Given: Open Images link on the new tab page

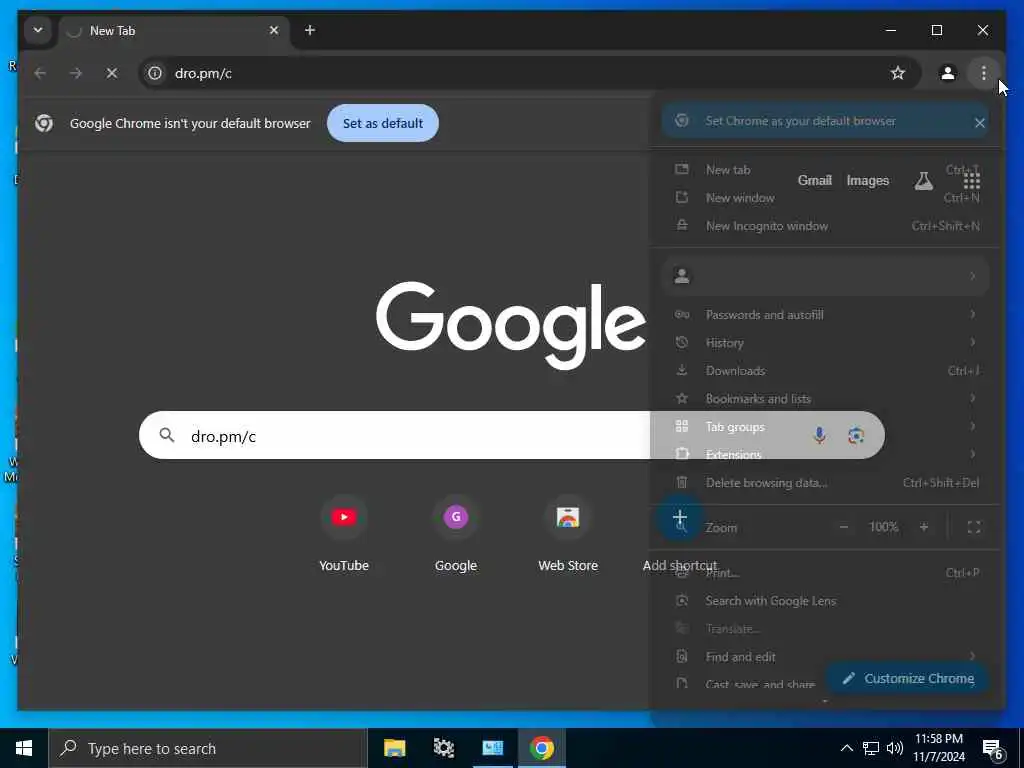Looking at the screenshot, I should tap(867, 181).
